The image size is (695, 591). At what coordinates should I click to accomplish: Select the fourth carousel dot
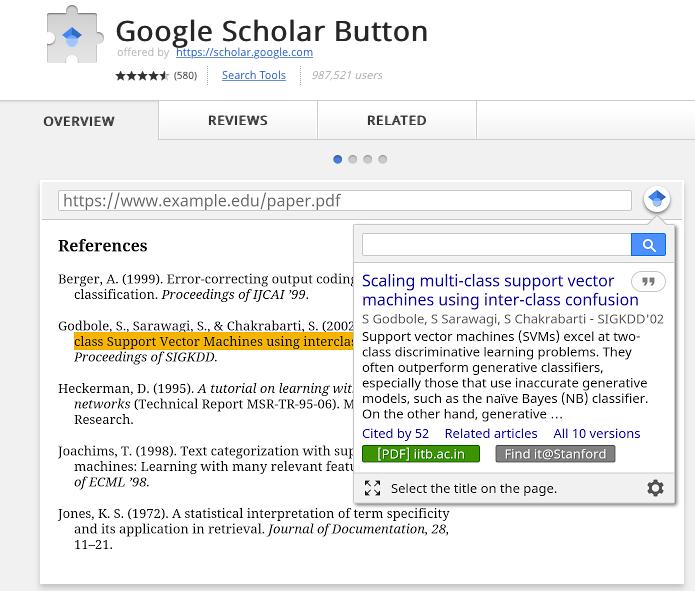pyautogui.click(x=383, y=159)
